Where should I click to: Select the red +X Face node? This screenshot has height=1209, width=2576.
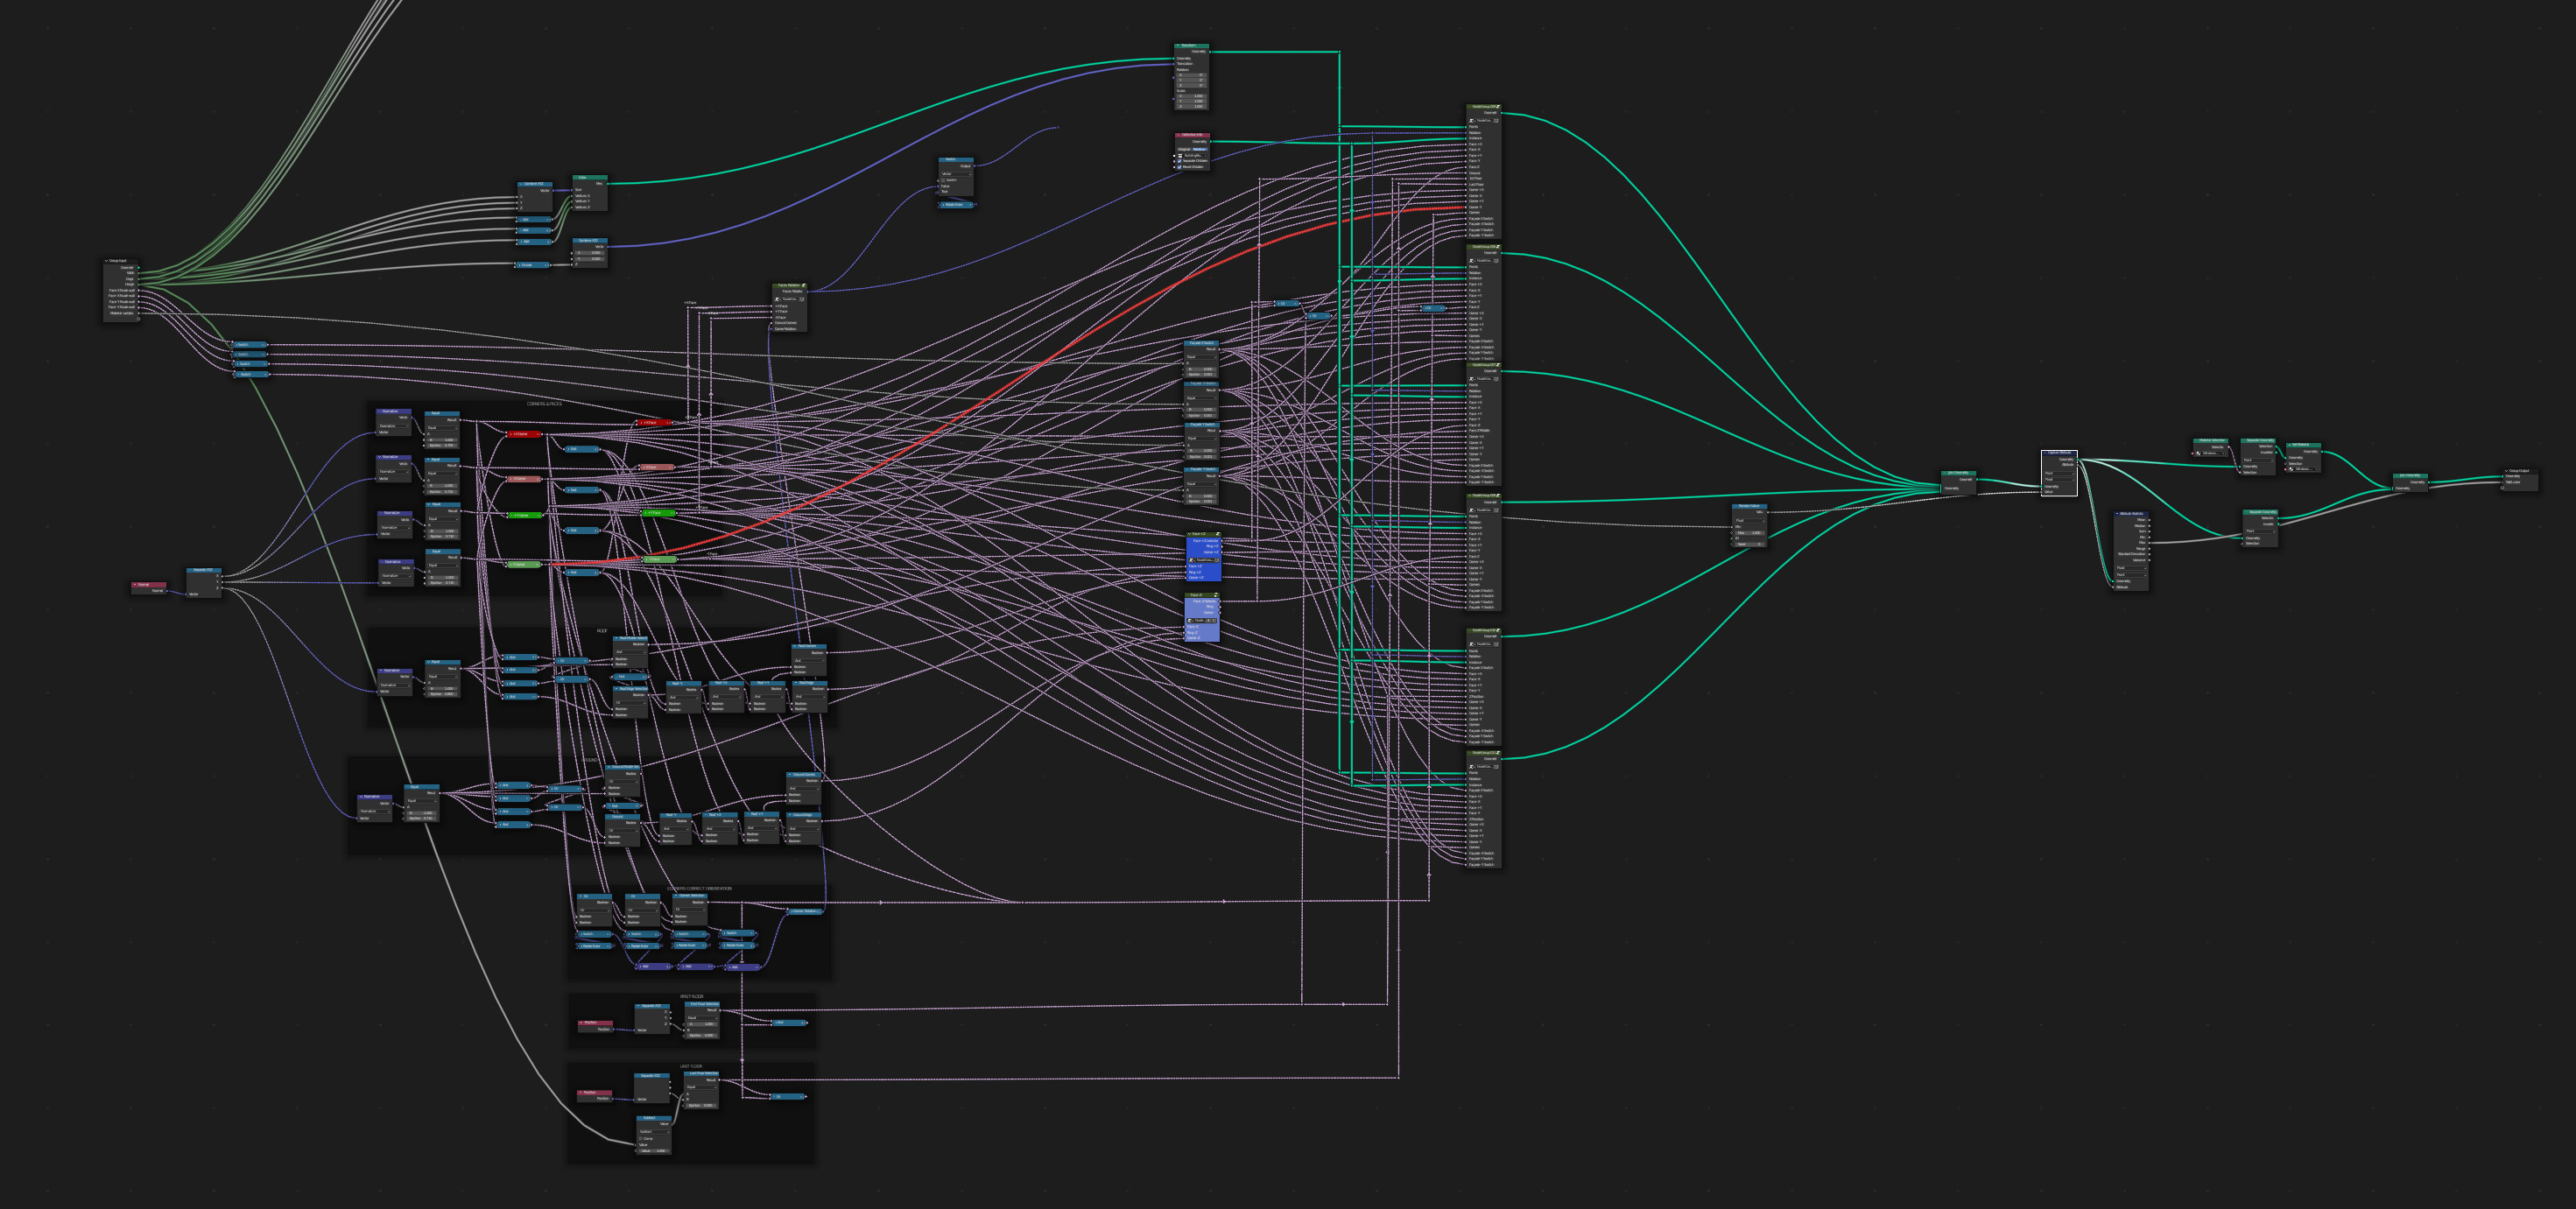point(655,422)
